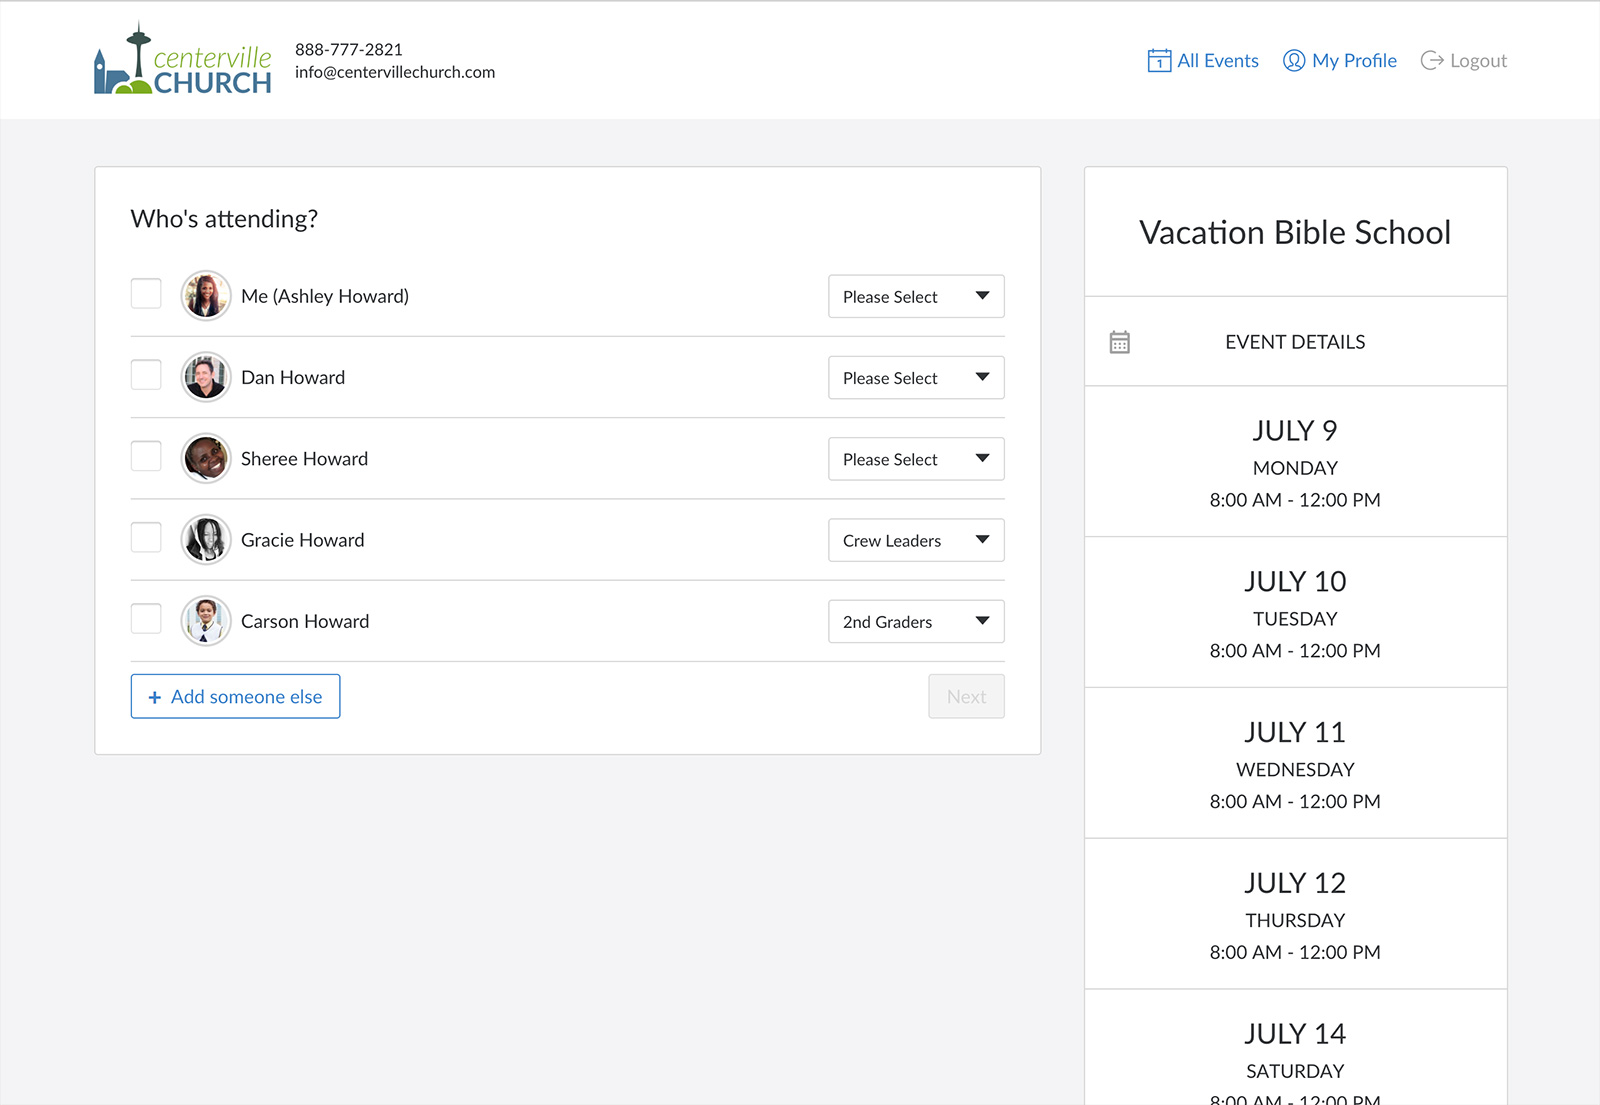Select Sheree Howard's attendance checkbox
Screen dimensions: 1600x1105
point(146,457)
